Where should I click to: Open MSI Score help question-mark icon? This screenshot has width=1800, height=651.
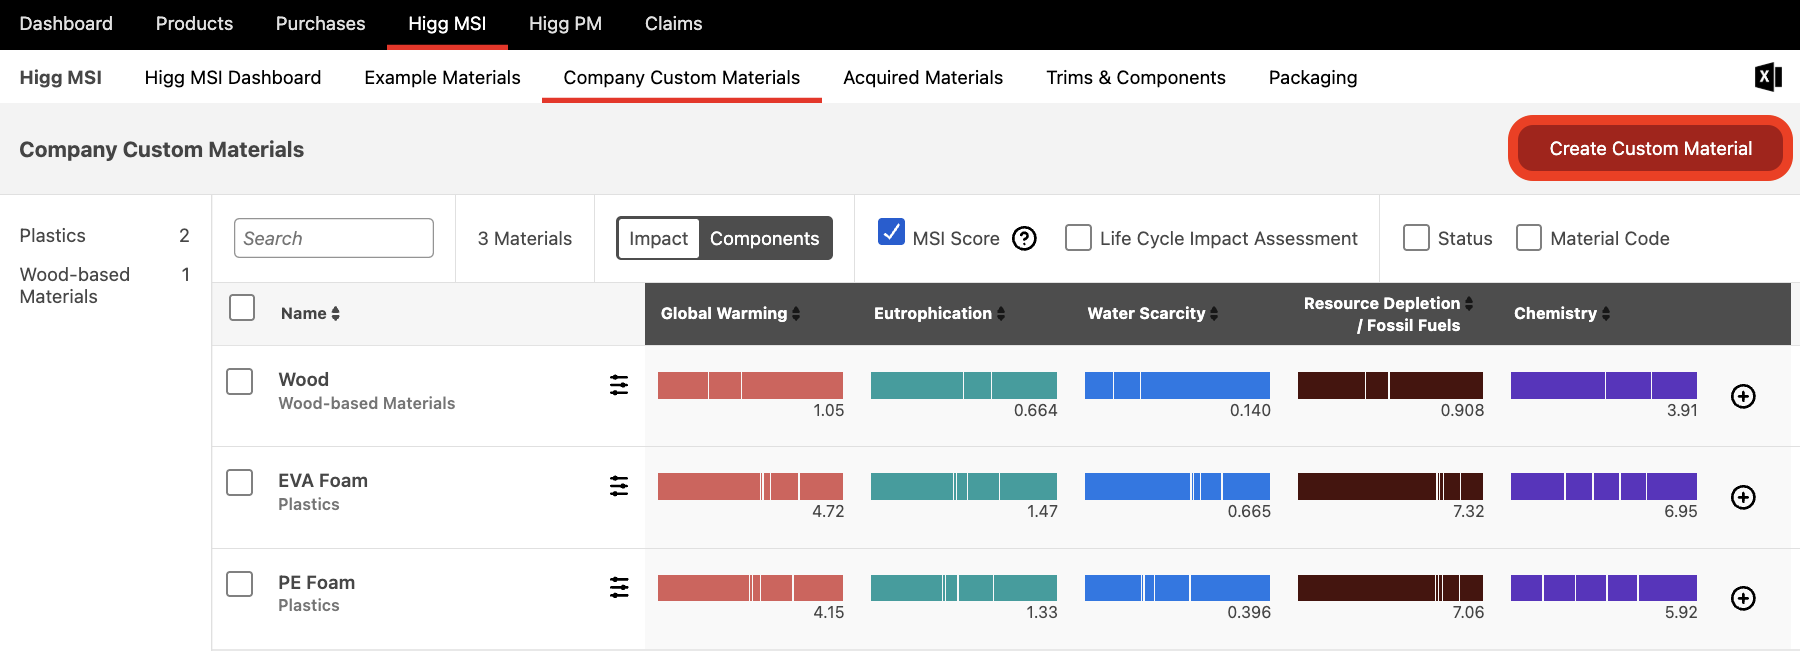(1024, 239)
